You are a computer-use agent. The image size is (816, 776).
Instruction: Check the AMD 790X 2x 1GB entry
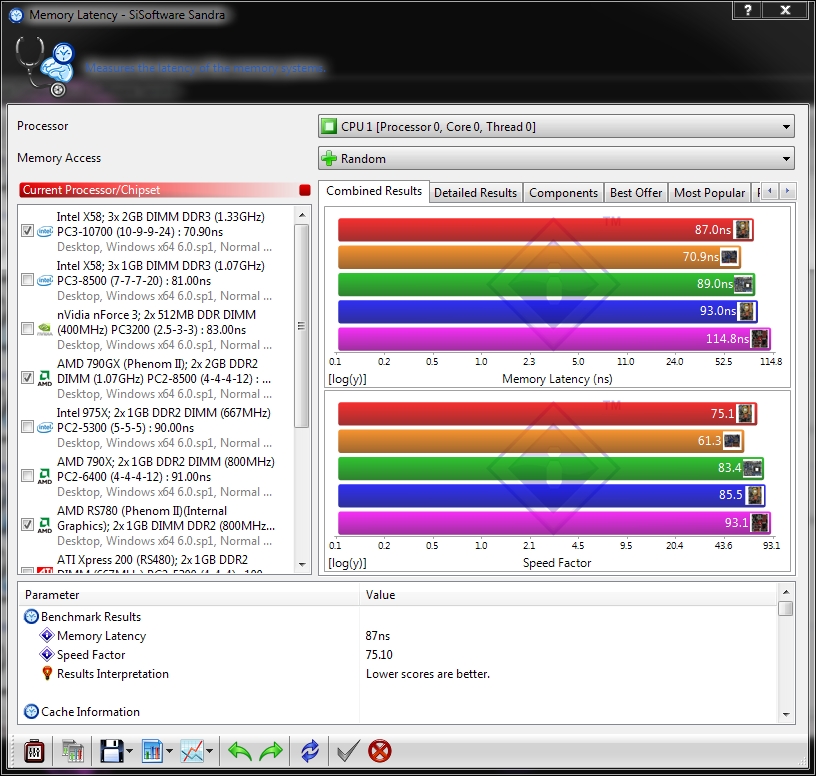(28, 476)
